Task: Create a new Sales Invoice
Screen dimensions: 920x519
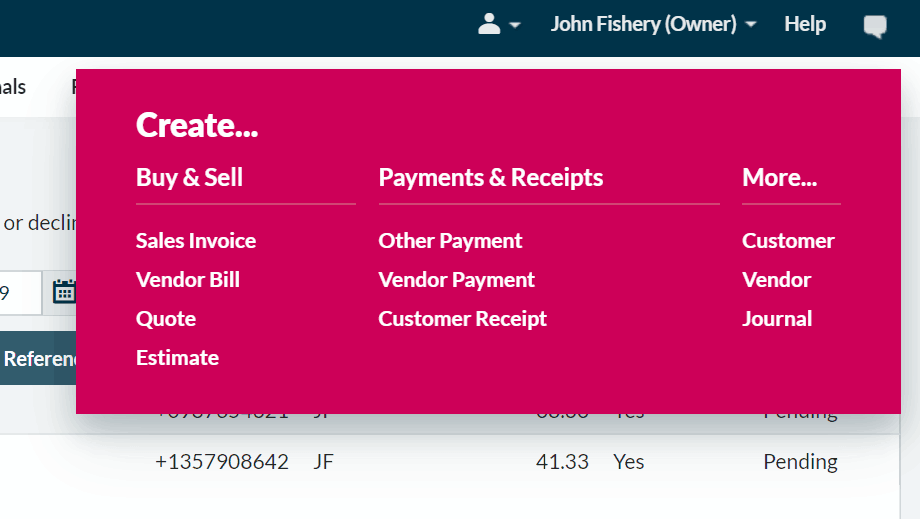Action: coord(196,240)
